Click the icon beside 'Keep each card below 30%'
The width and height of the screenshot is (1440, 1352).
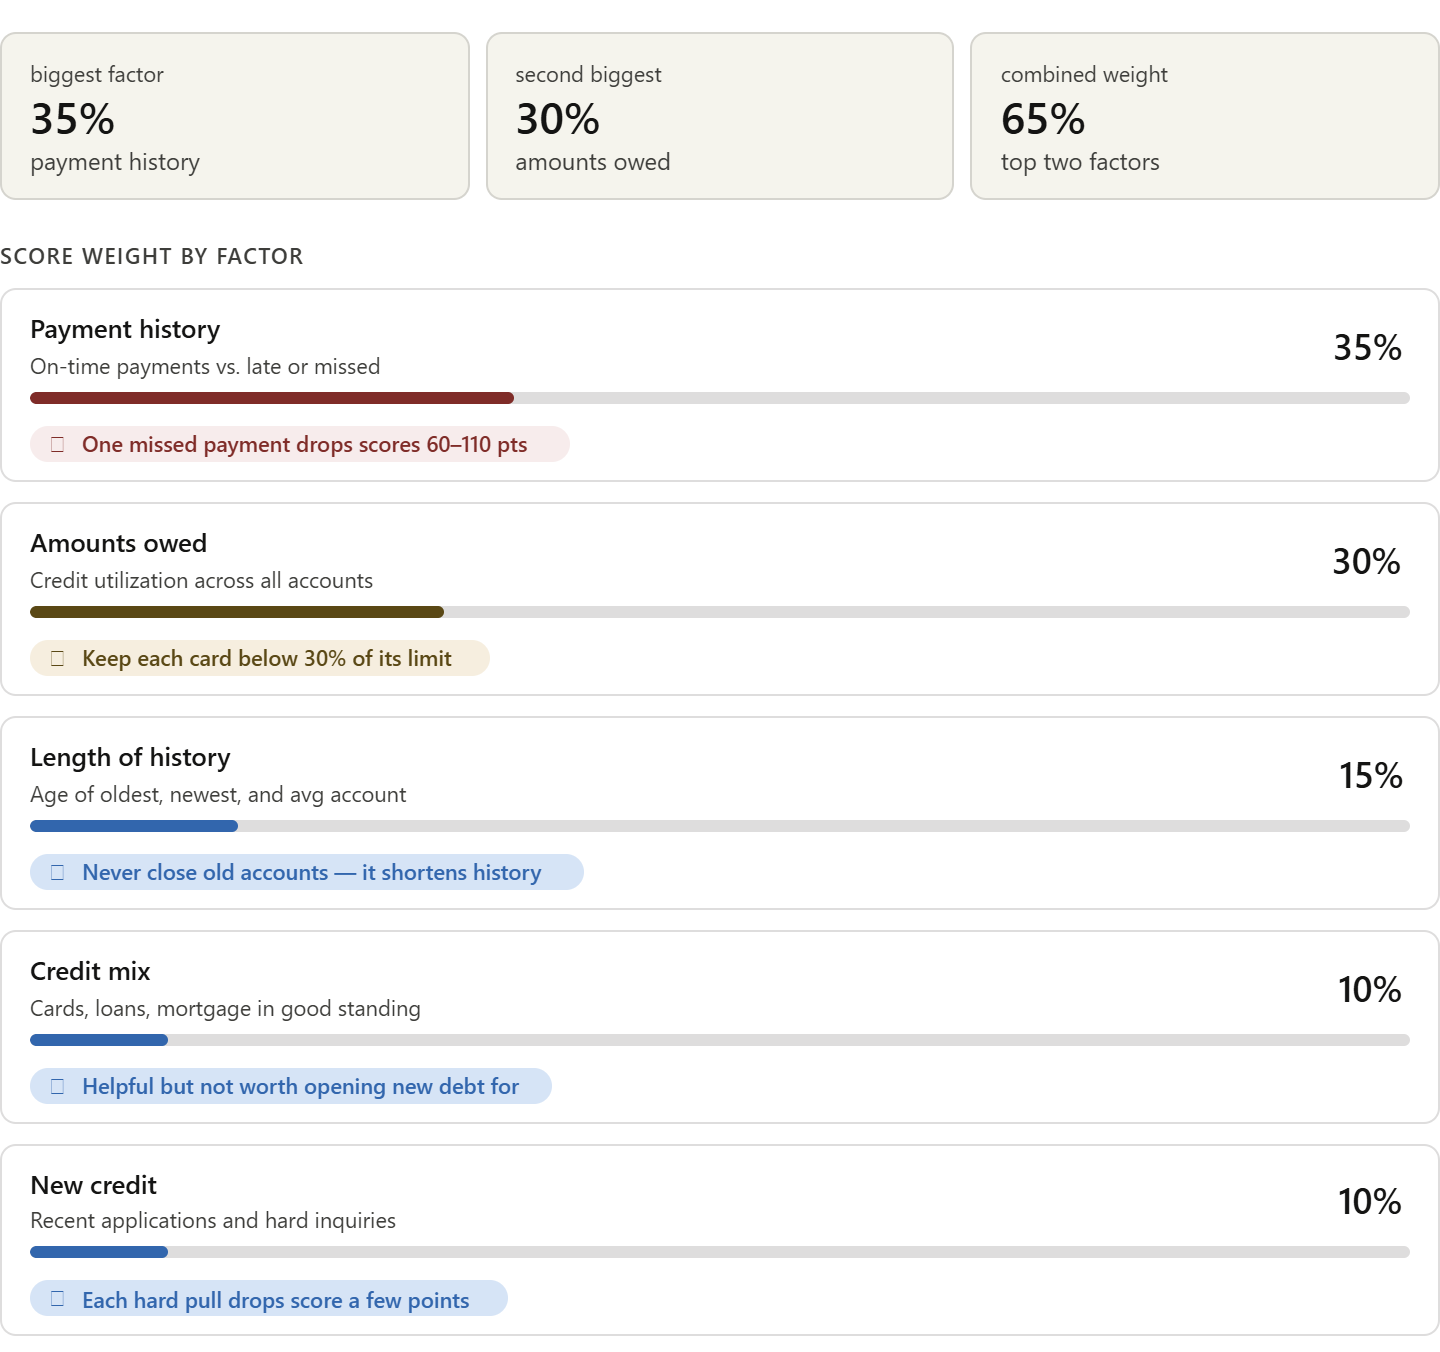coord(57,658)
